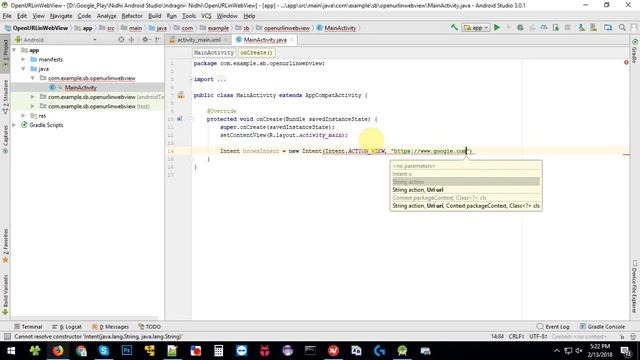The image size is (640, 360).
Task: Toggle the Structure tool window tab
Action: pyautogui.click(x=5, y=97)
